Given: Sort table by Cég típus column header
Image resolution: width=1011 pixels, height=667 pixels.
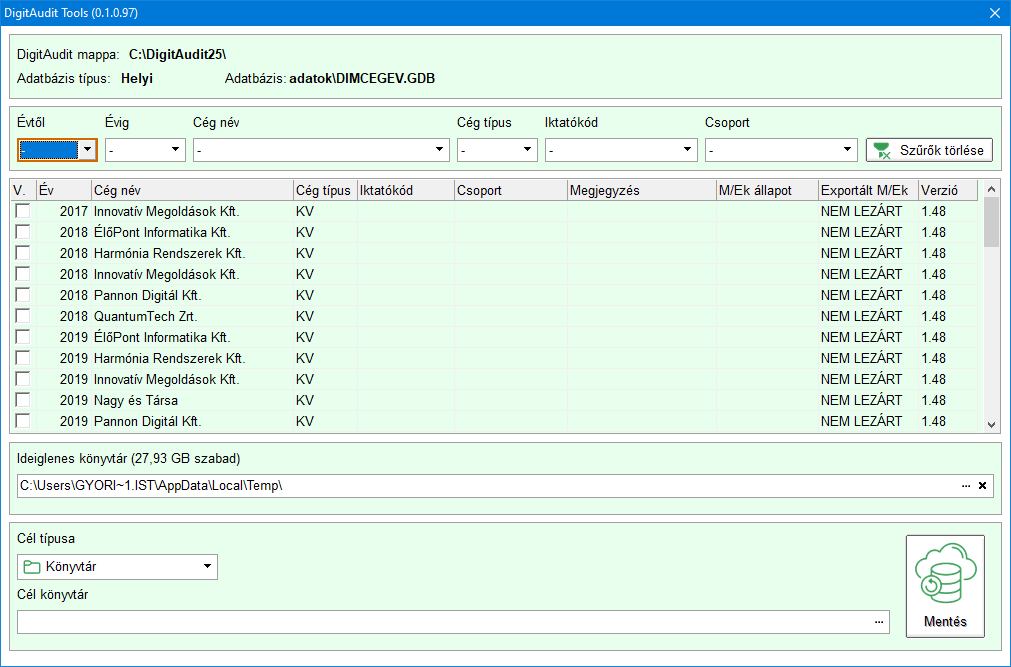Looking at the screenshot, I should coord(326,190).
